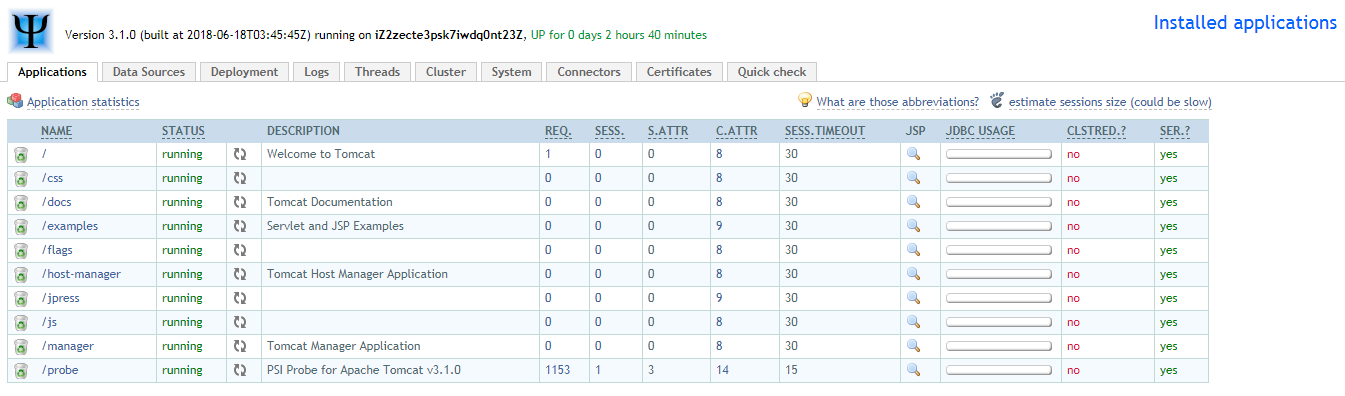Sort table by STATUS column header
The image size is (1345, 396).
(183, 131)
